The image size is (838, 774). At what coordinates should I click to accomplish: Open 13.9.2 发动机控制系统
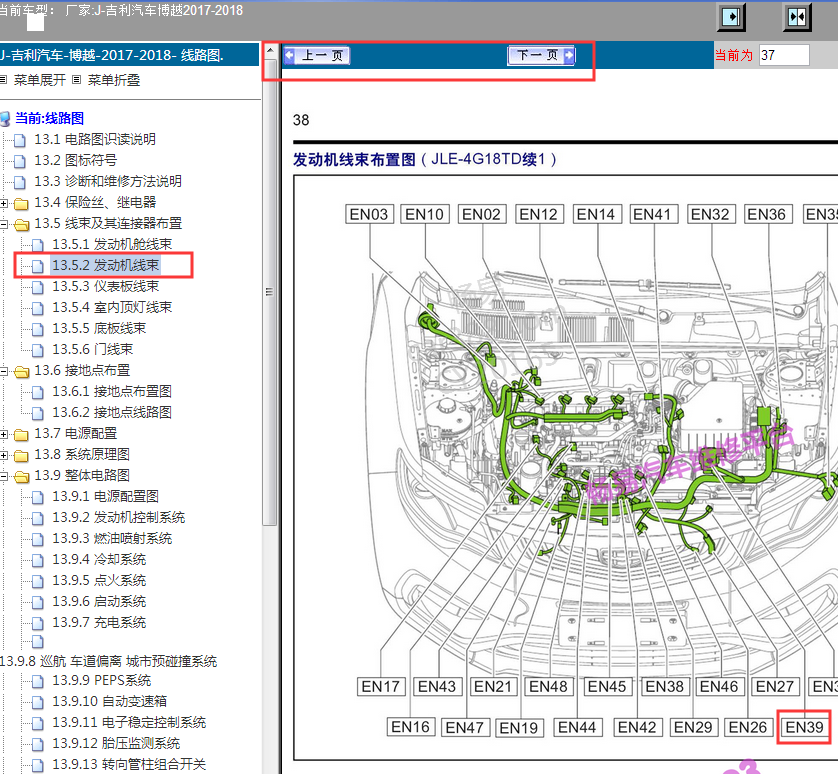[x=118, y=517]
